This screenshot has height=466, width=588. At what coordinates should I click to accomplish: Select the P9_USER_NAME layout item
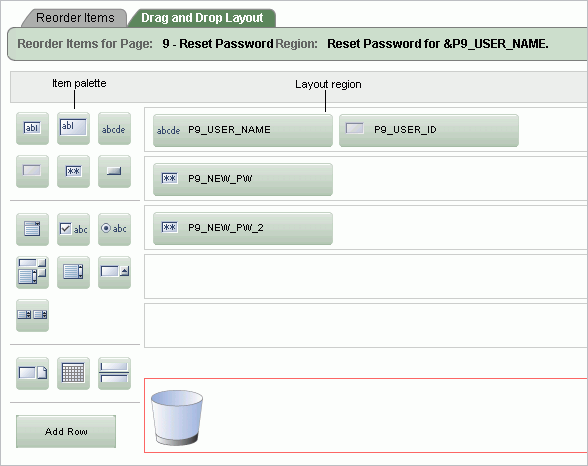click(x=243, y=130)
